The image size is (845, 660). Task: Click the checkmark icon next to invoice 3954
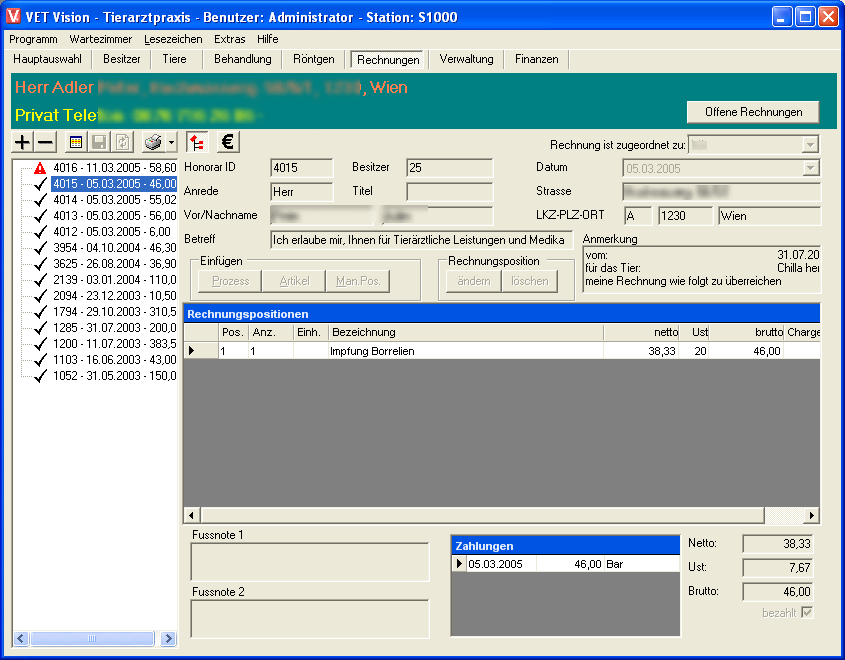tap(40, 248)
